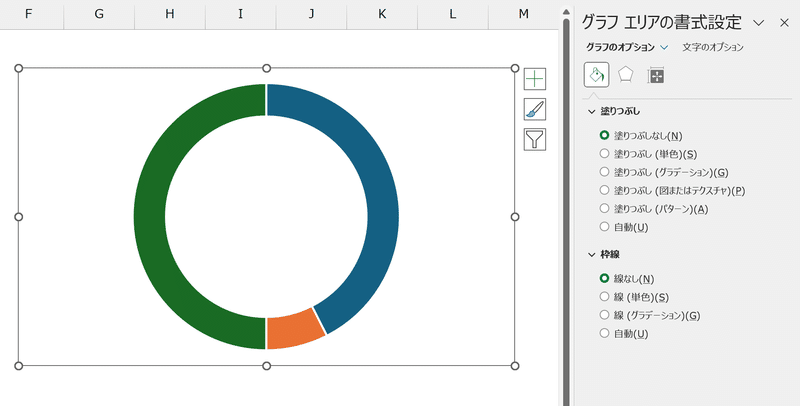The width and height of the screenshot is (800, 406).
Task: Click column header M
Action: (523, 14)
